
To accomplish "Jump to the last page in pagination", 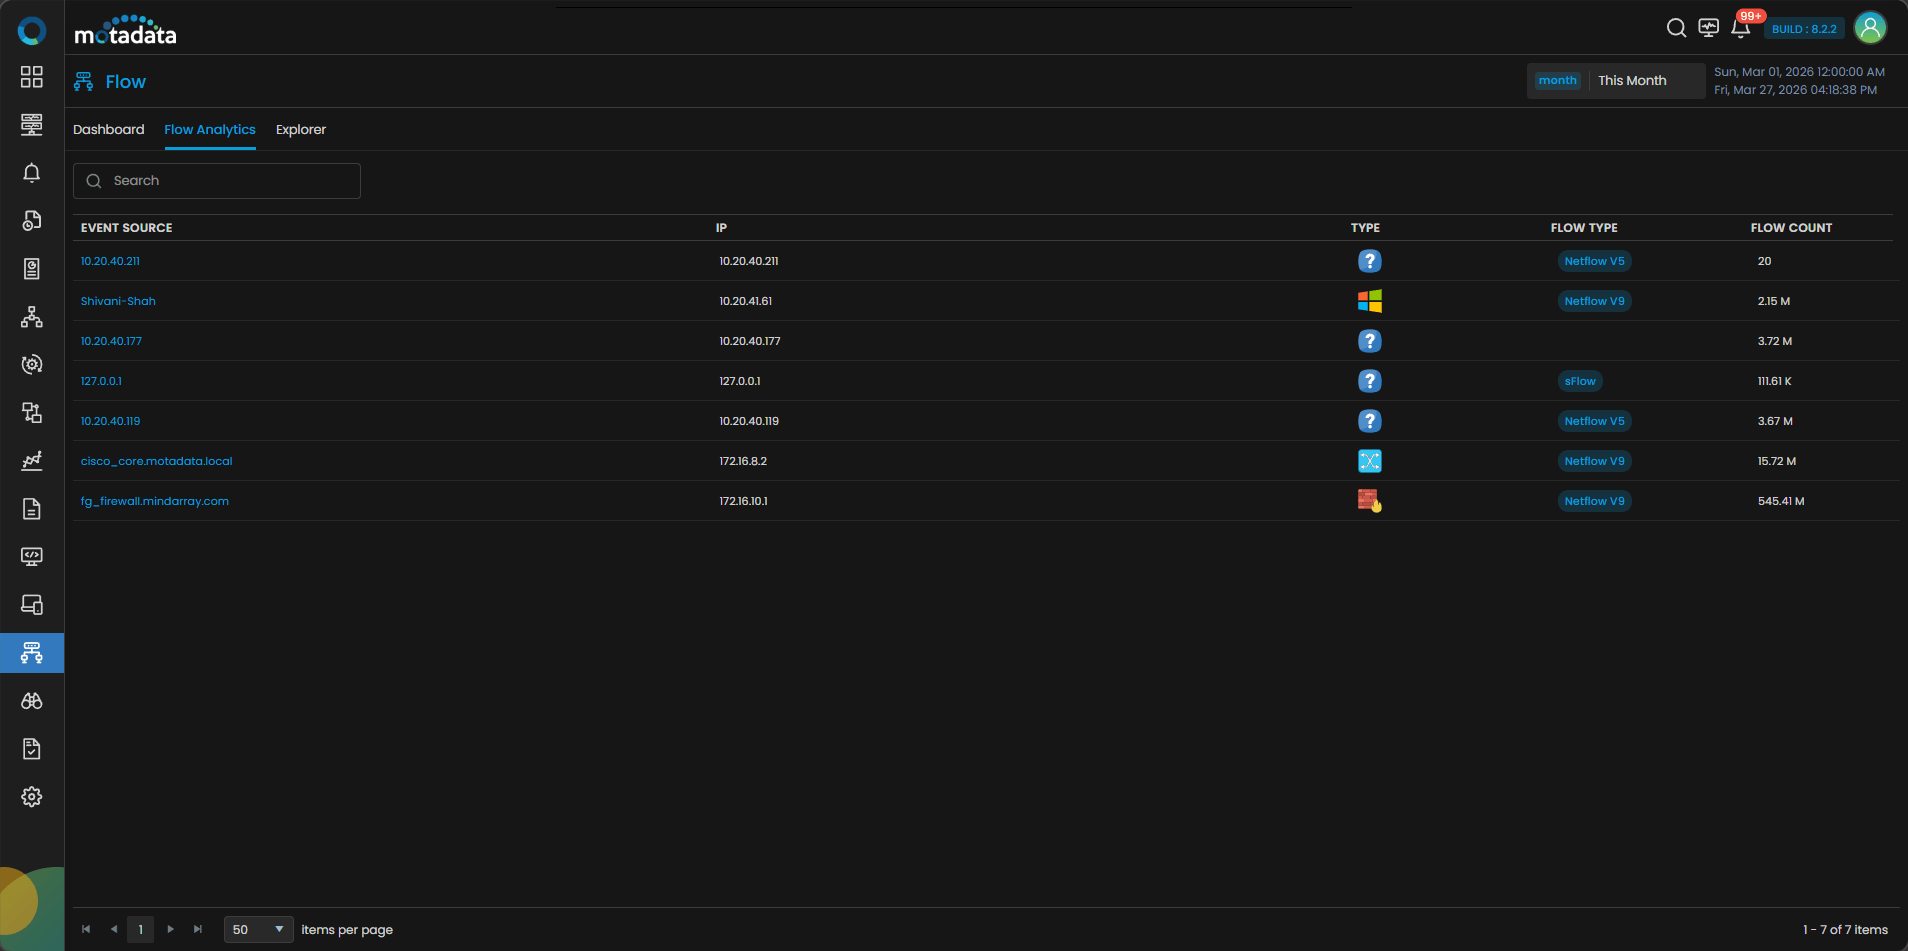I will click(x=198, y=929).
